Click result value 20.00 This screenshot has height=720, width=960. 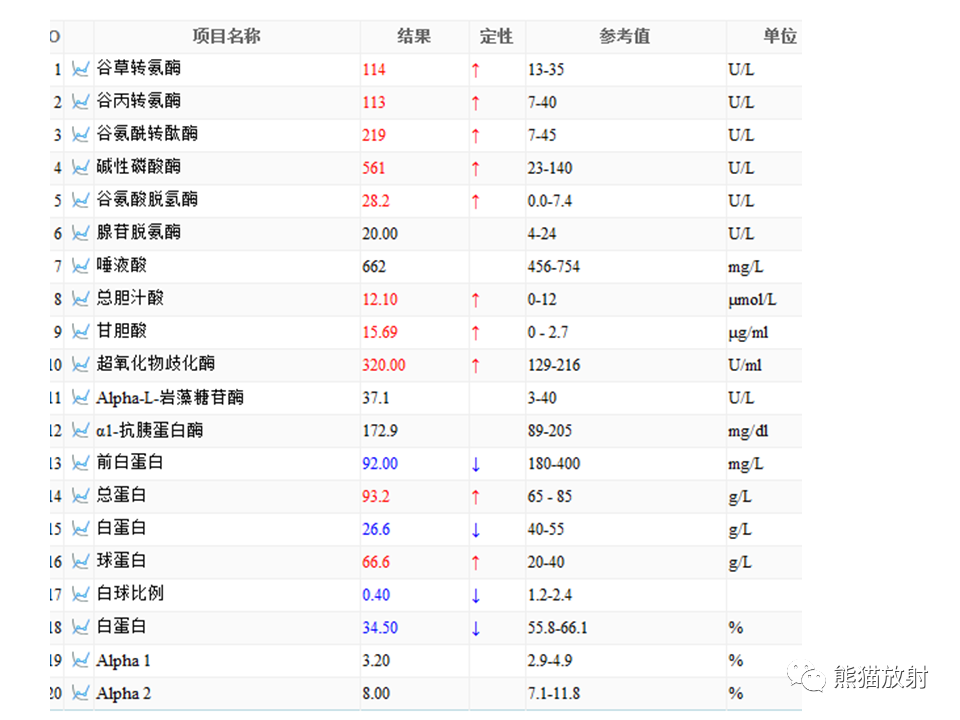tap(380, 233)
